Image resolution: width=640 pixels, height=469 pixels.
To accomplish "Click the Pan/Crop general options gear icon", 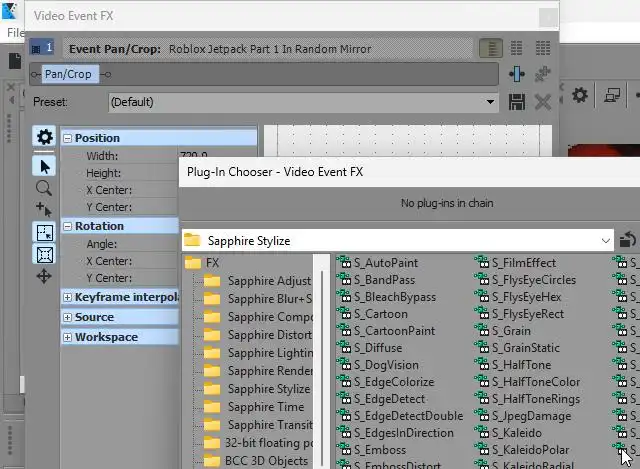I will (44, 137).
